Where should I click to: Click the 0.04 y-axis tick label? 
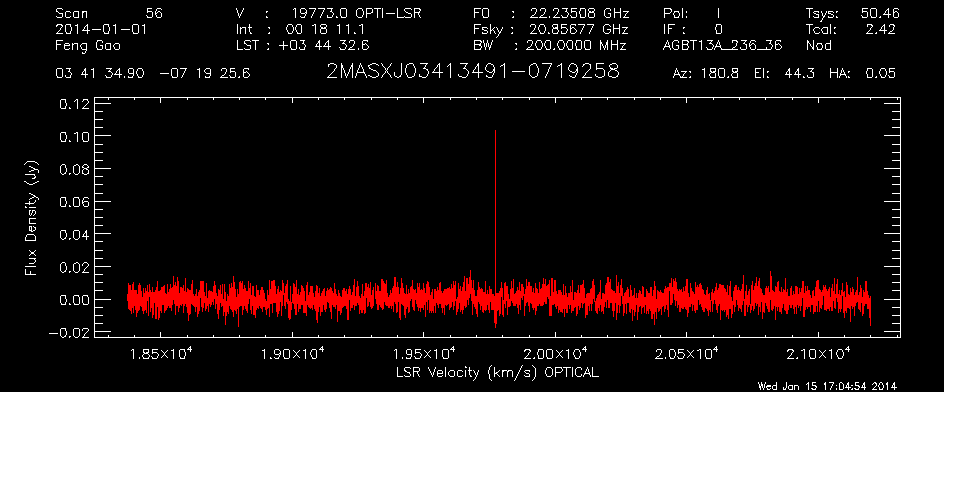click(x=74, y=235)
